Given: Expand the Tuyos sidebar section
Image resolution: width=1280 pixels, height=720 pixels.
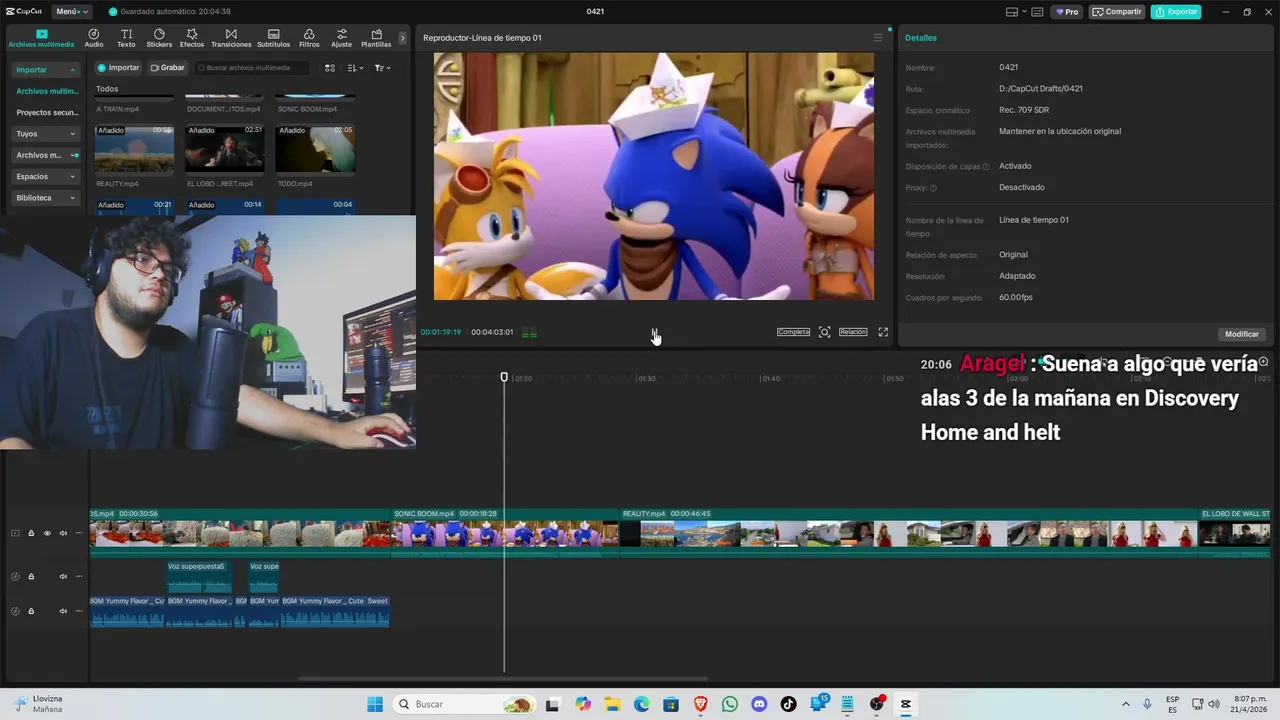Looking at the screenshot, I should point(45,134).
